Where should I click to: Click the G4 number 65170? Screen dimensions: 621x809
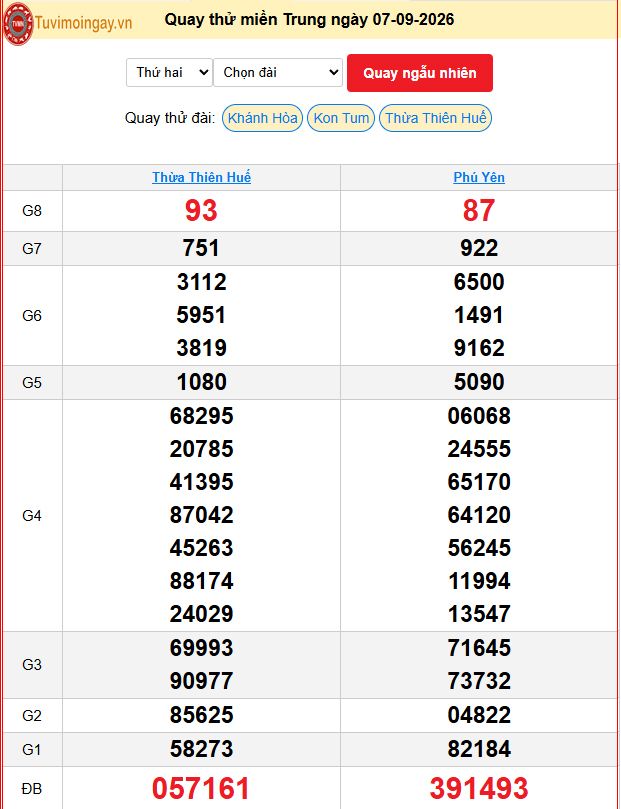point(479,482)
